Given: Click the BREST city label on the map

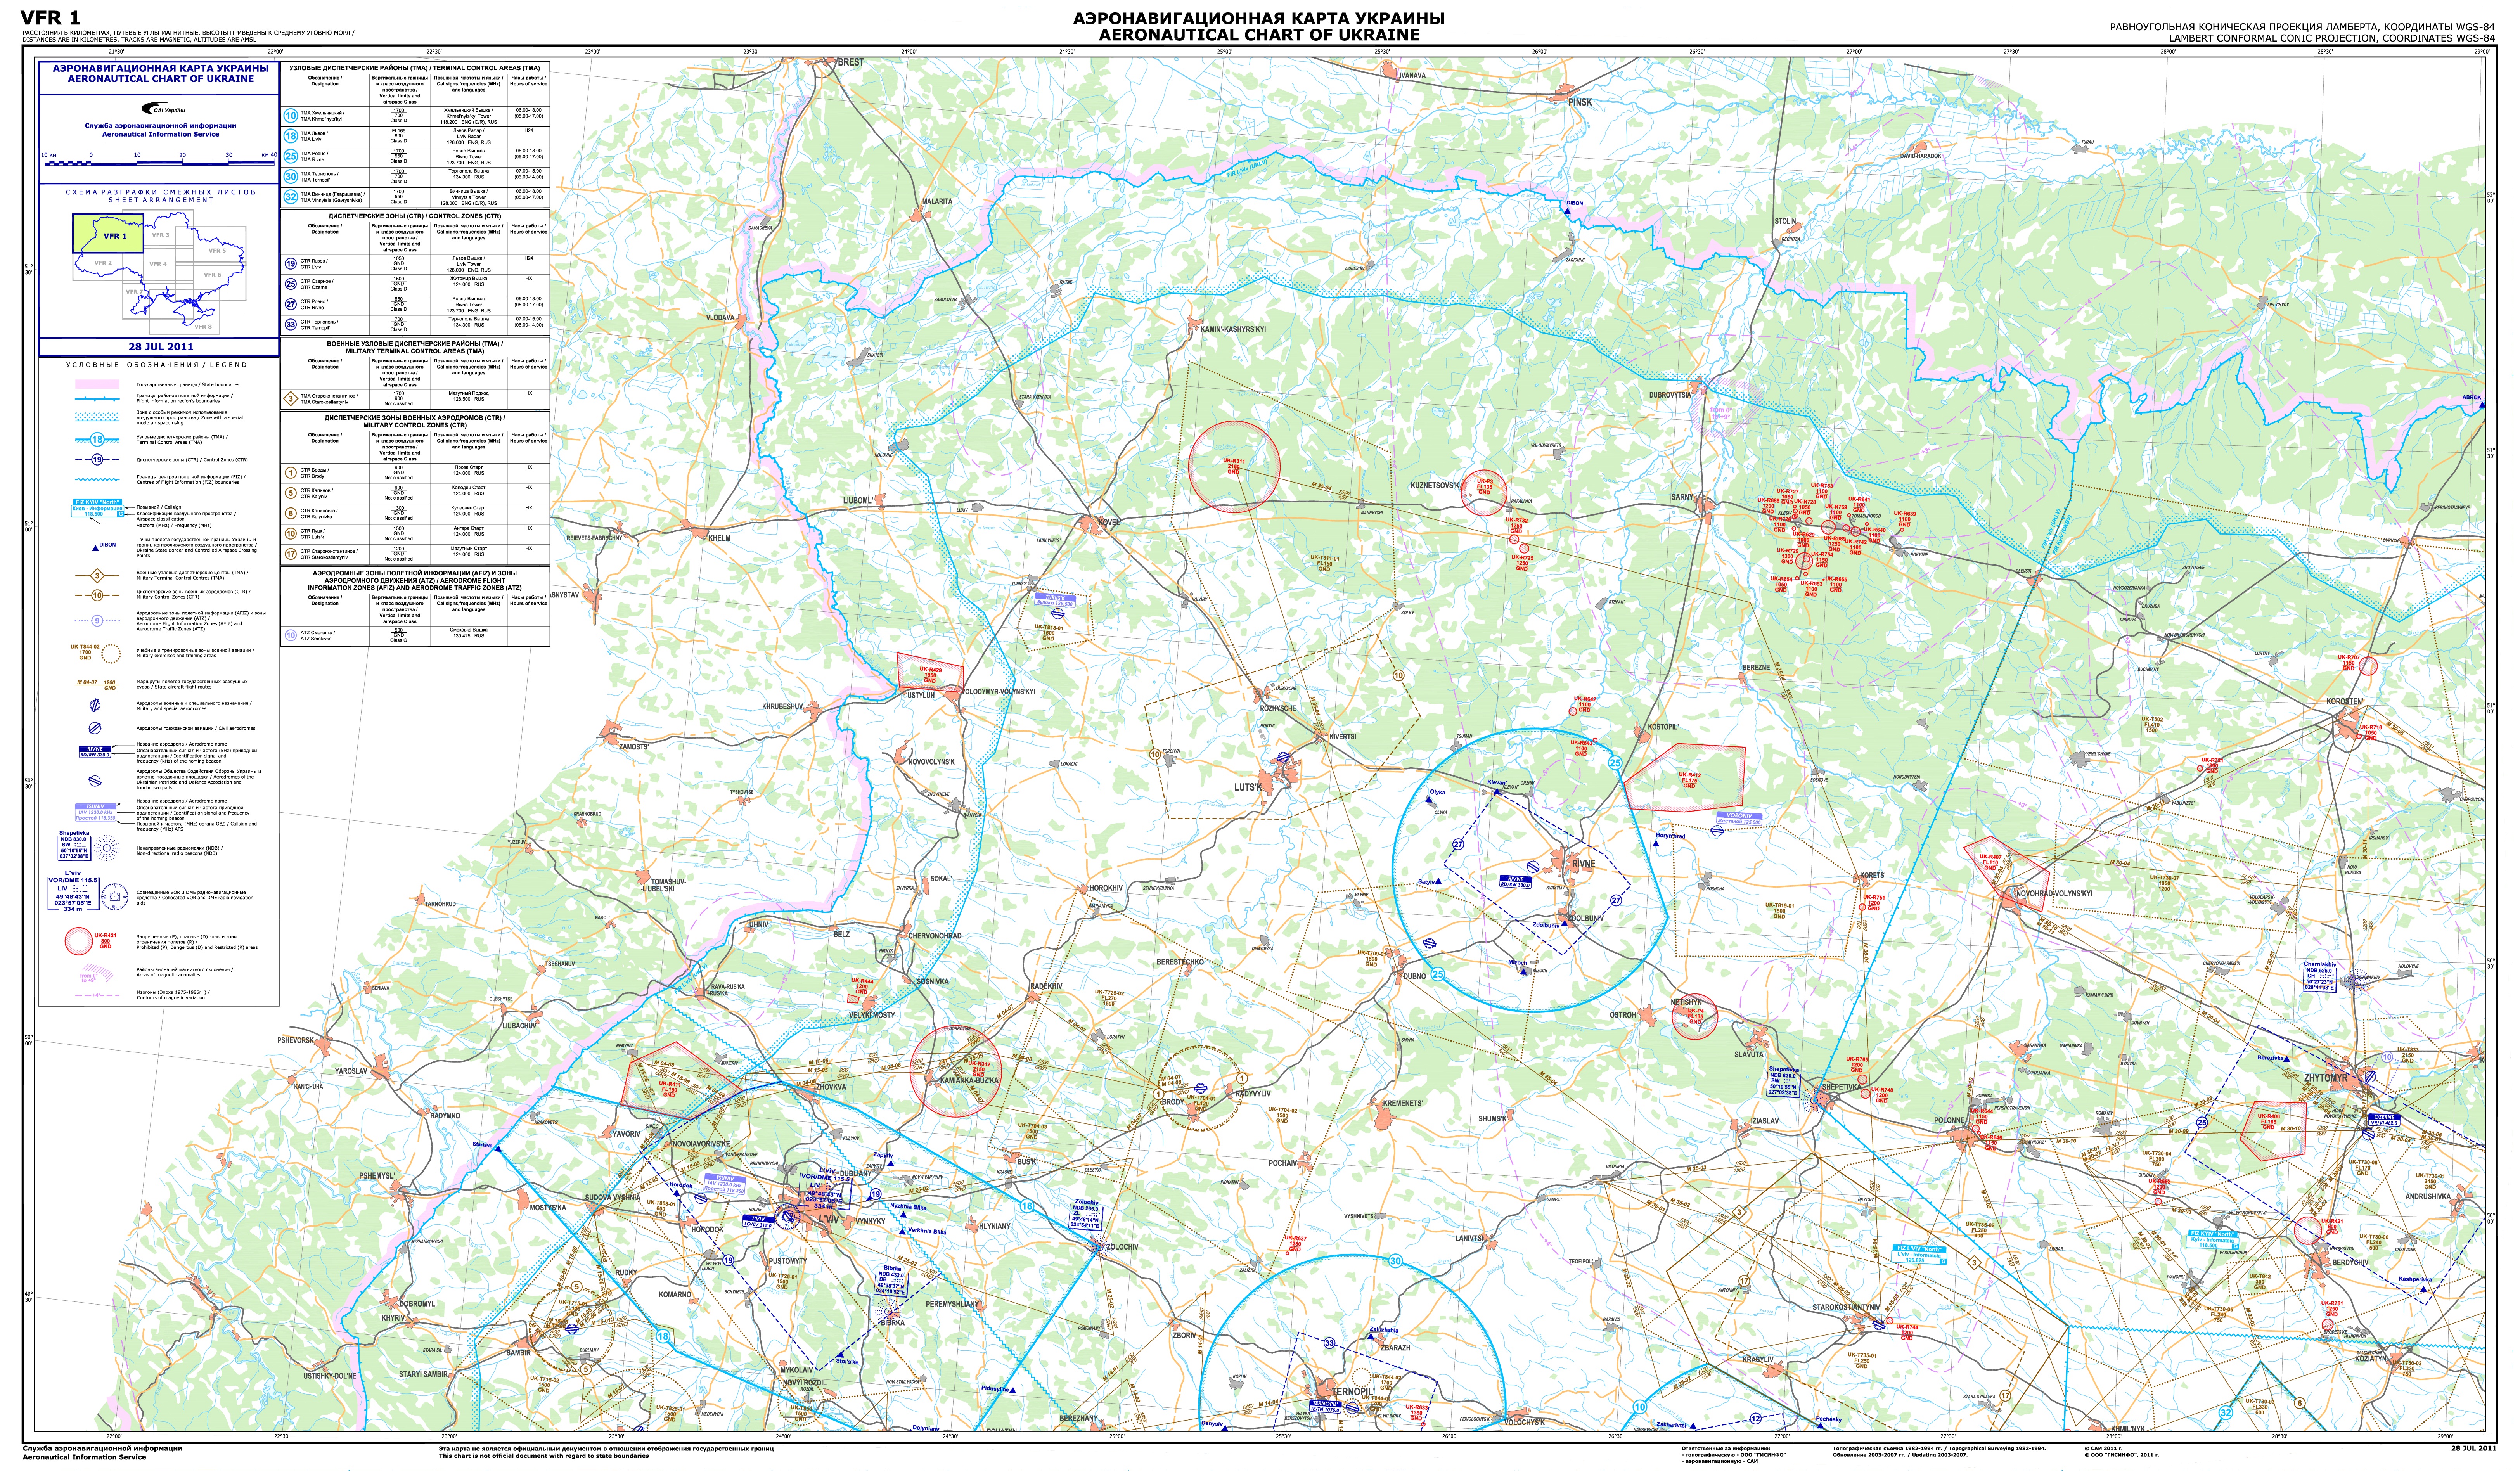Looking at the screenshot, I should click(x=851, y=62).
